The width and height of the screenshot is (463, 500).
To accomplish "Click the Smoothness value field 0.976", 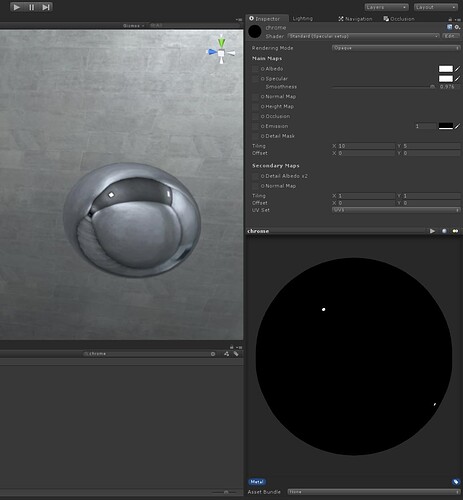I will point(449,87).
